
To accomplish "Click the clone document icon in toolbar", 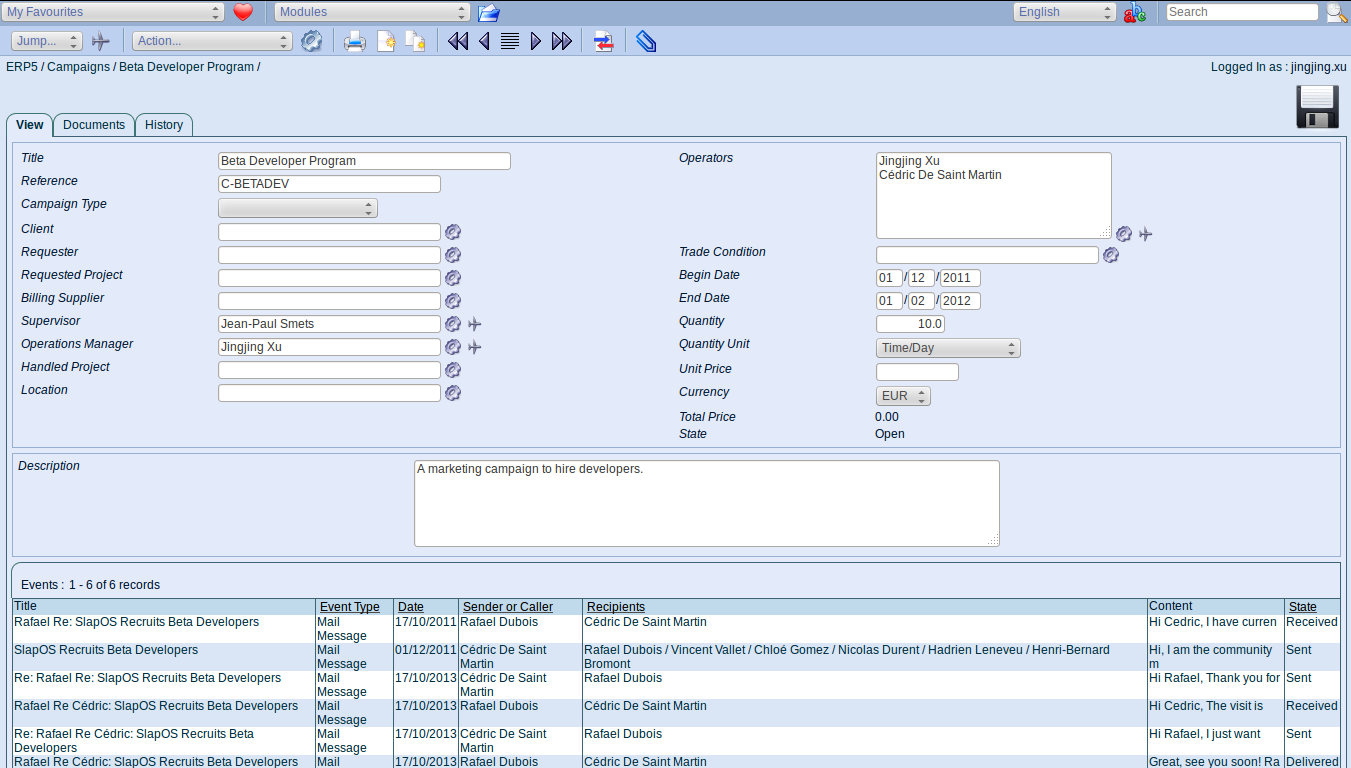I will pyautogui.click(x=415, y=41).
